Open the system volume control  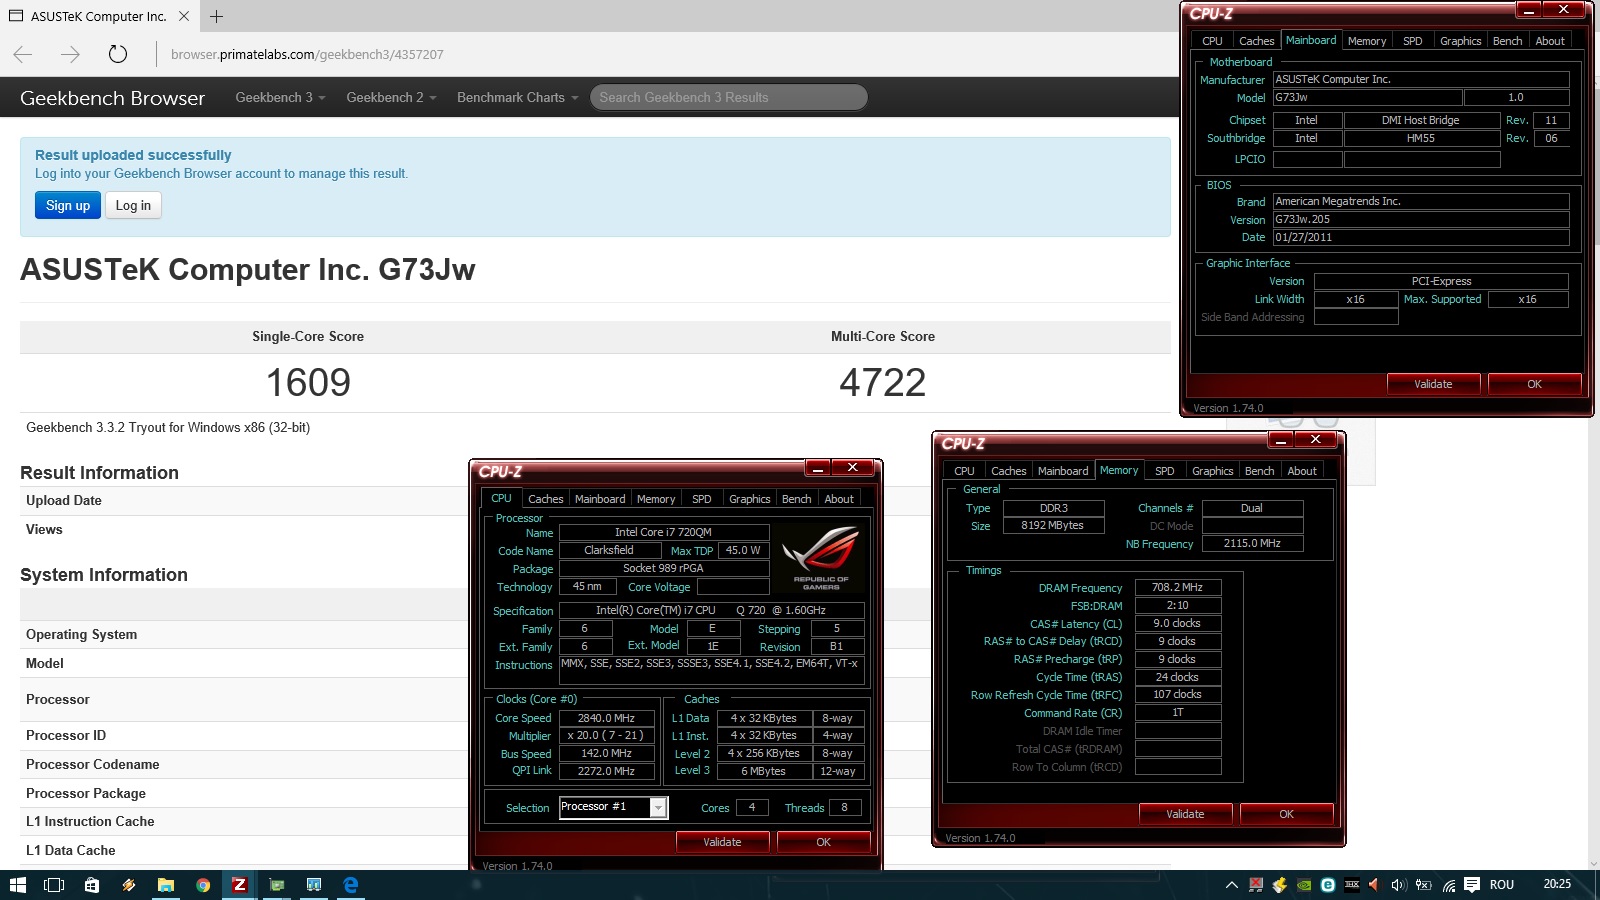point(1398,885)
